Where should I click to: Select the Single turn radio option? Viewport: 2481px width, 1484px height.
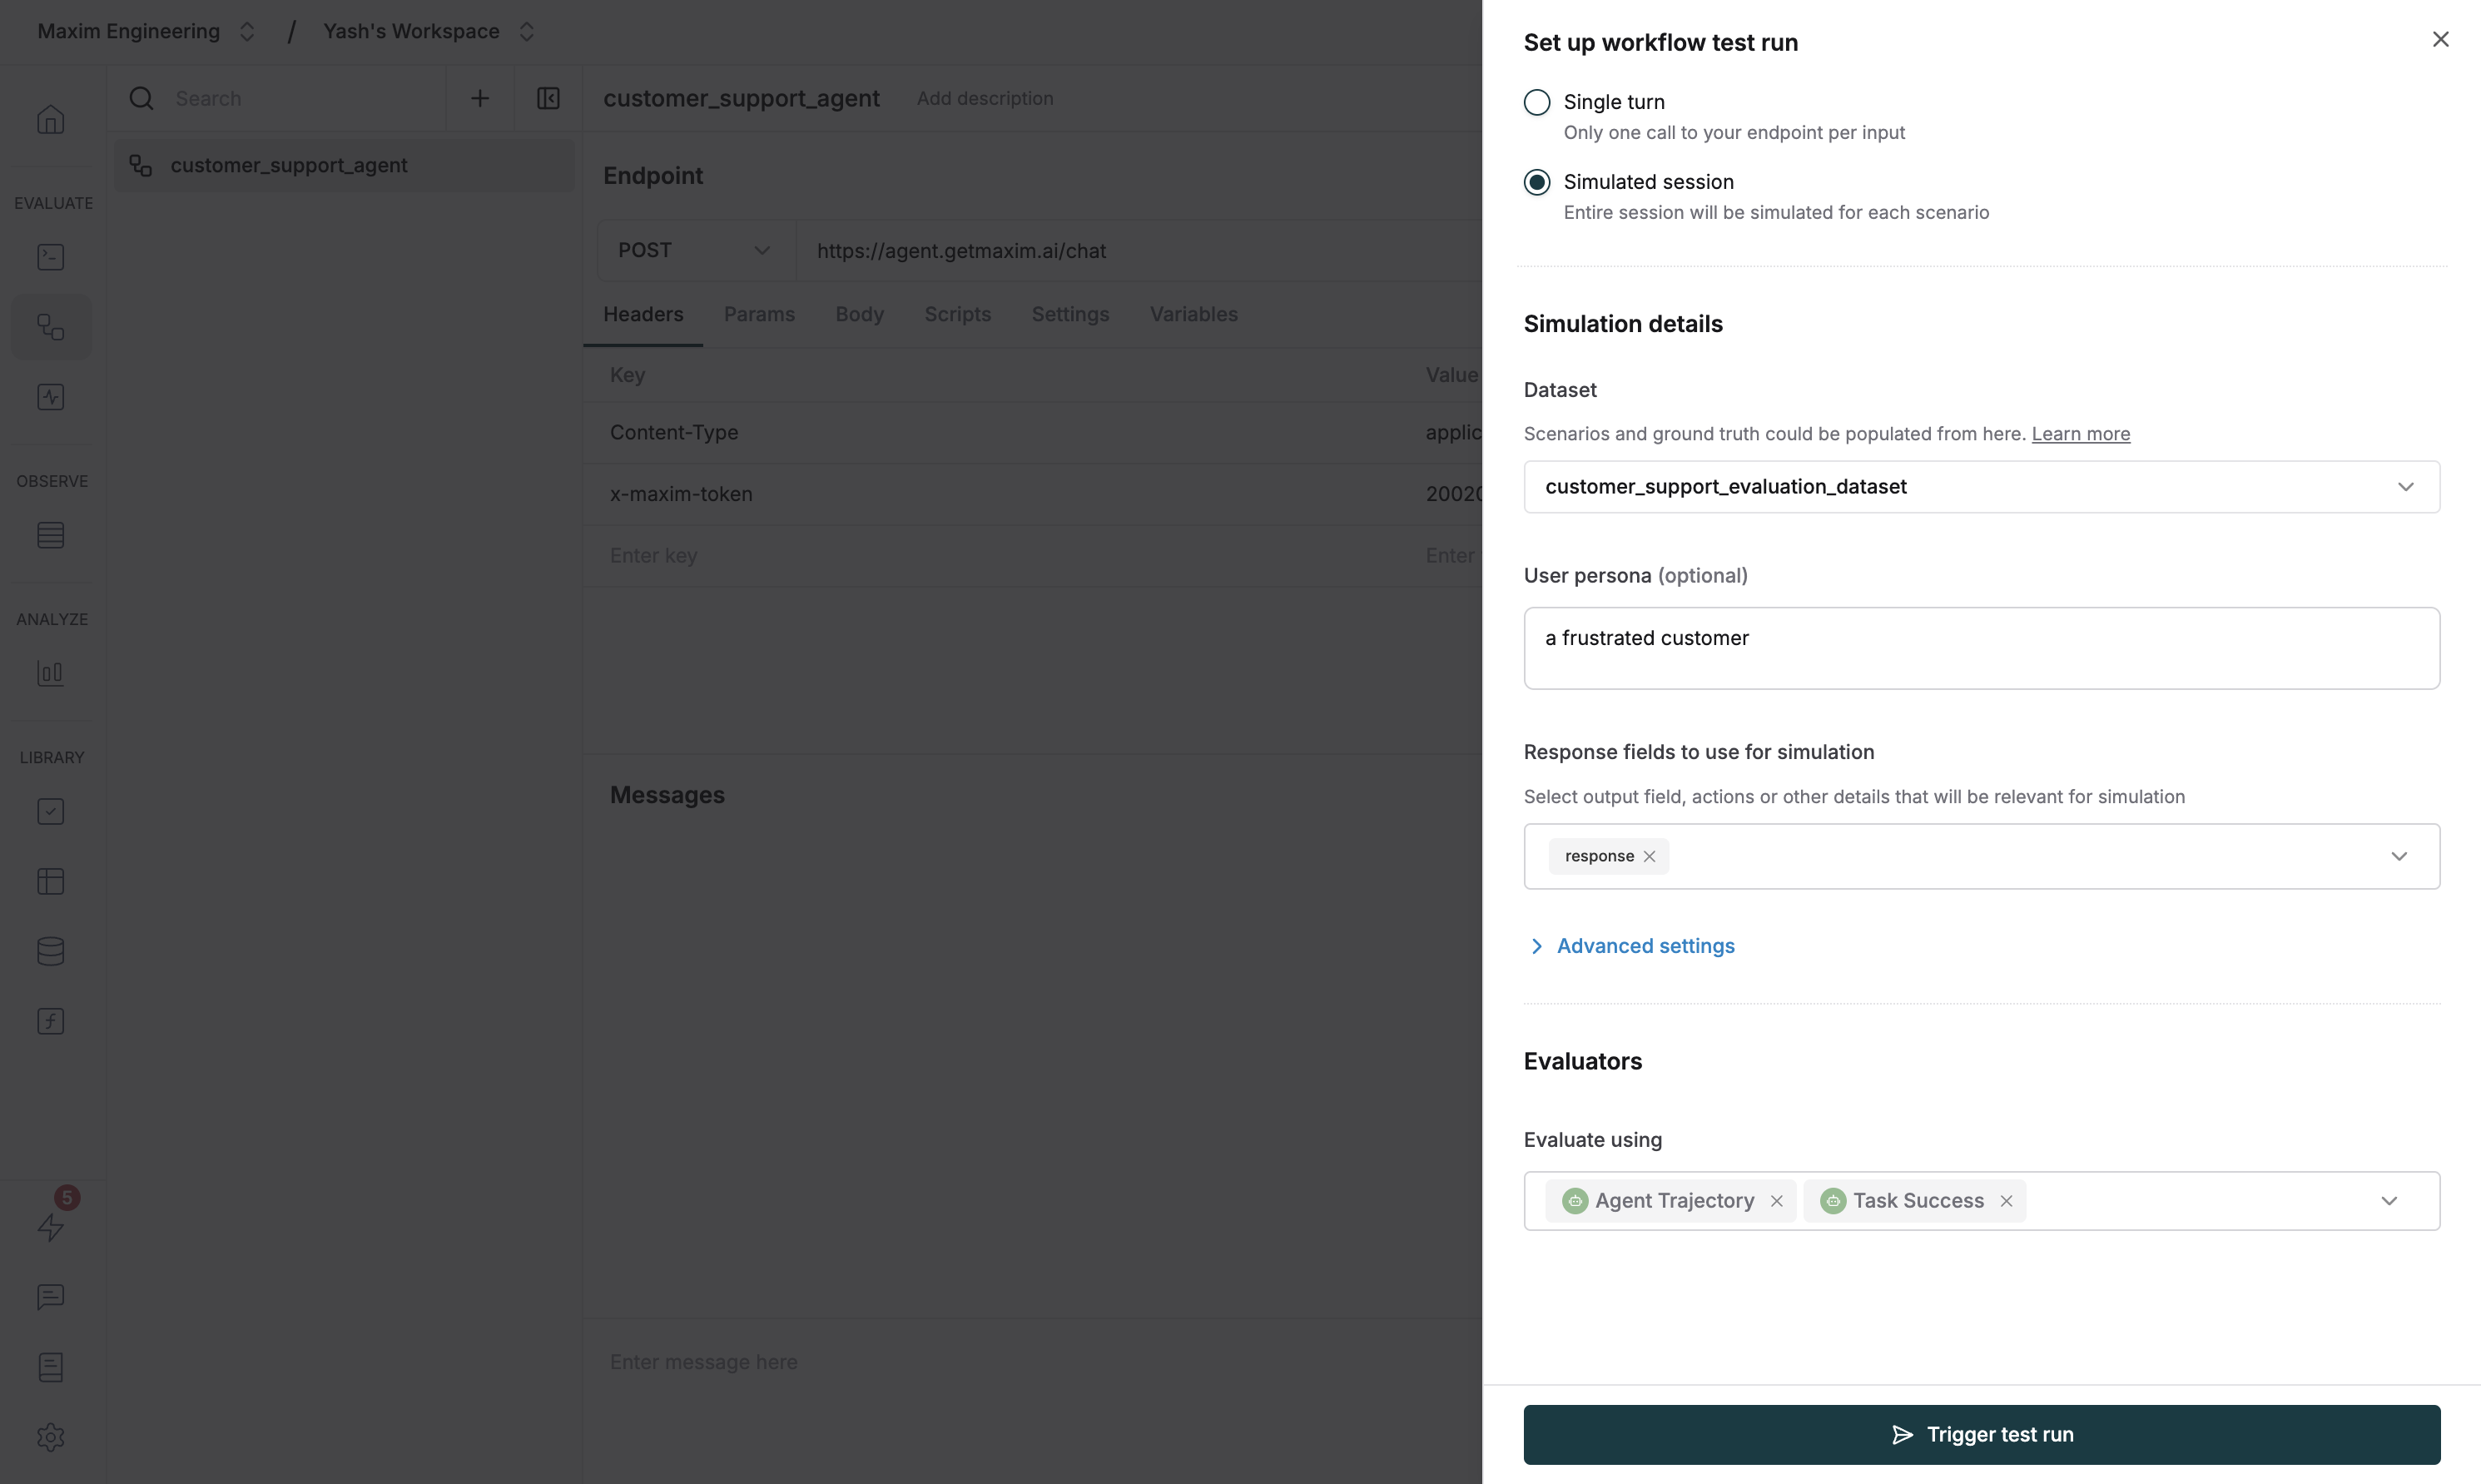pyautogui.click(x=1537, y=101)
